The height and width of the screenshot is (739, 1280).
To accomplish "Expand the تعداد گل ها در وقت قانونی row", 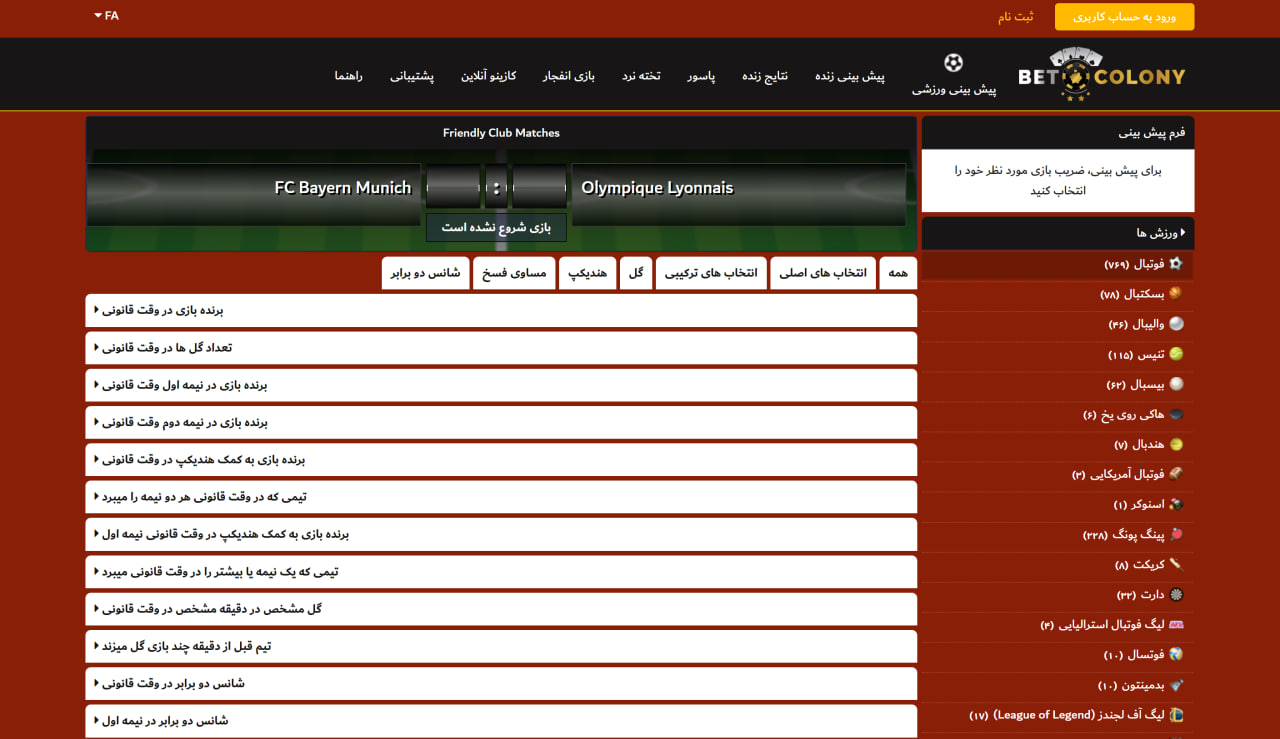I will 501,348.
